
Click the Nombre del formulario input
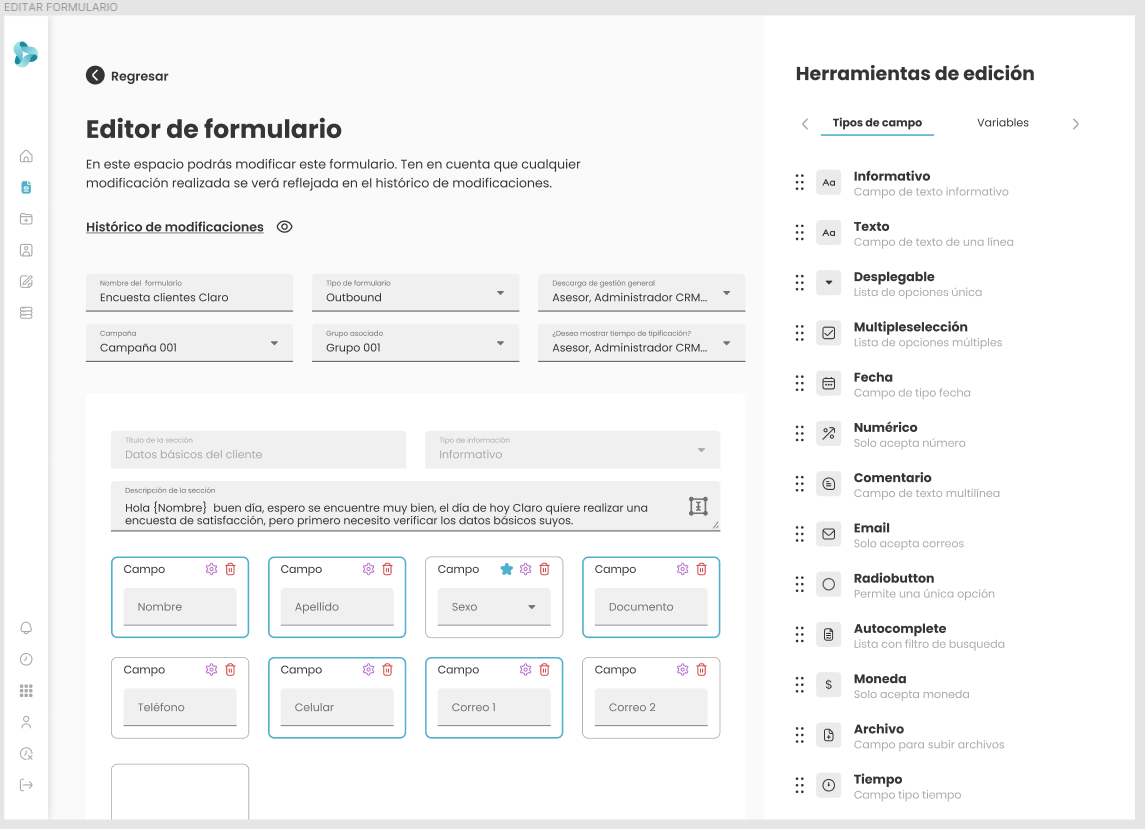point(189,293)
